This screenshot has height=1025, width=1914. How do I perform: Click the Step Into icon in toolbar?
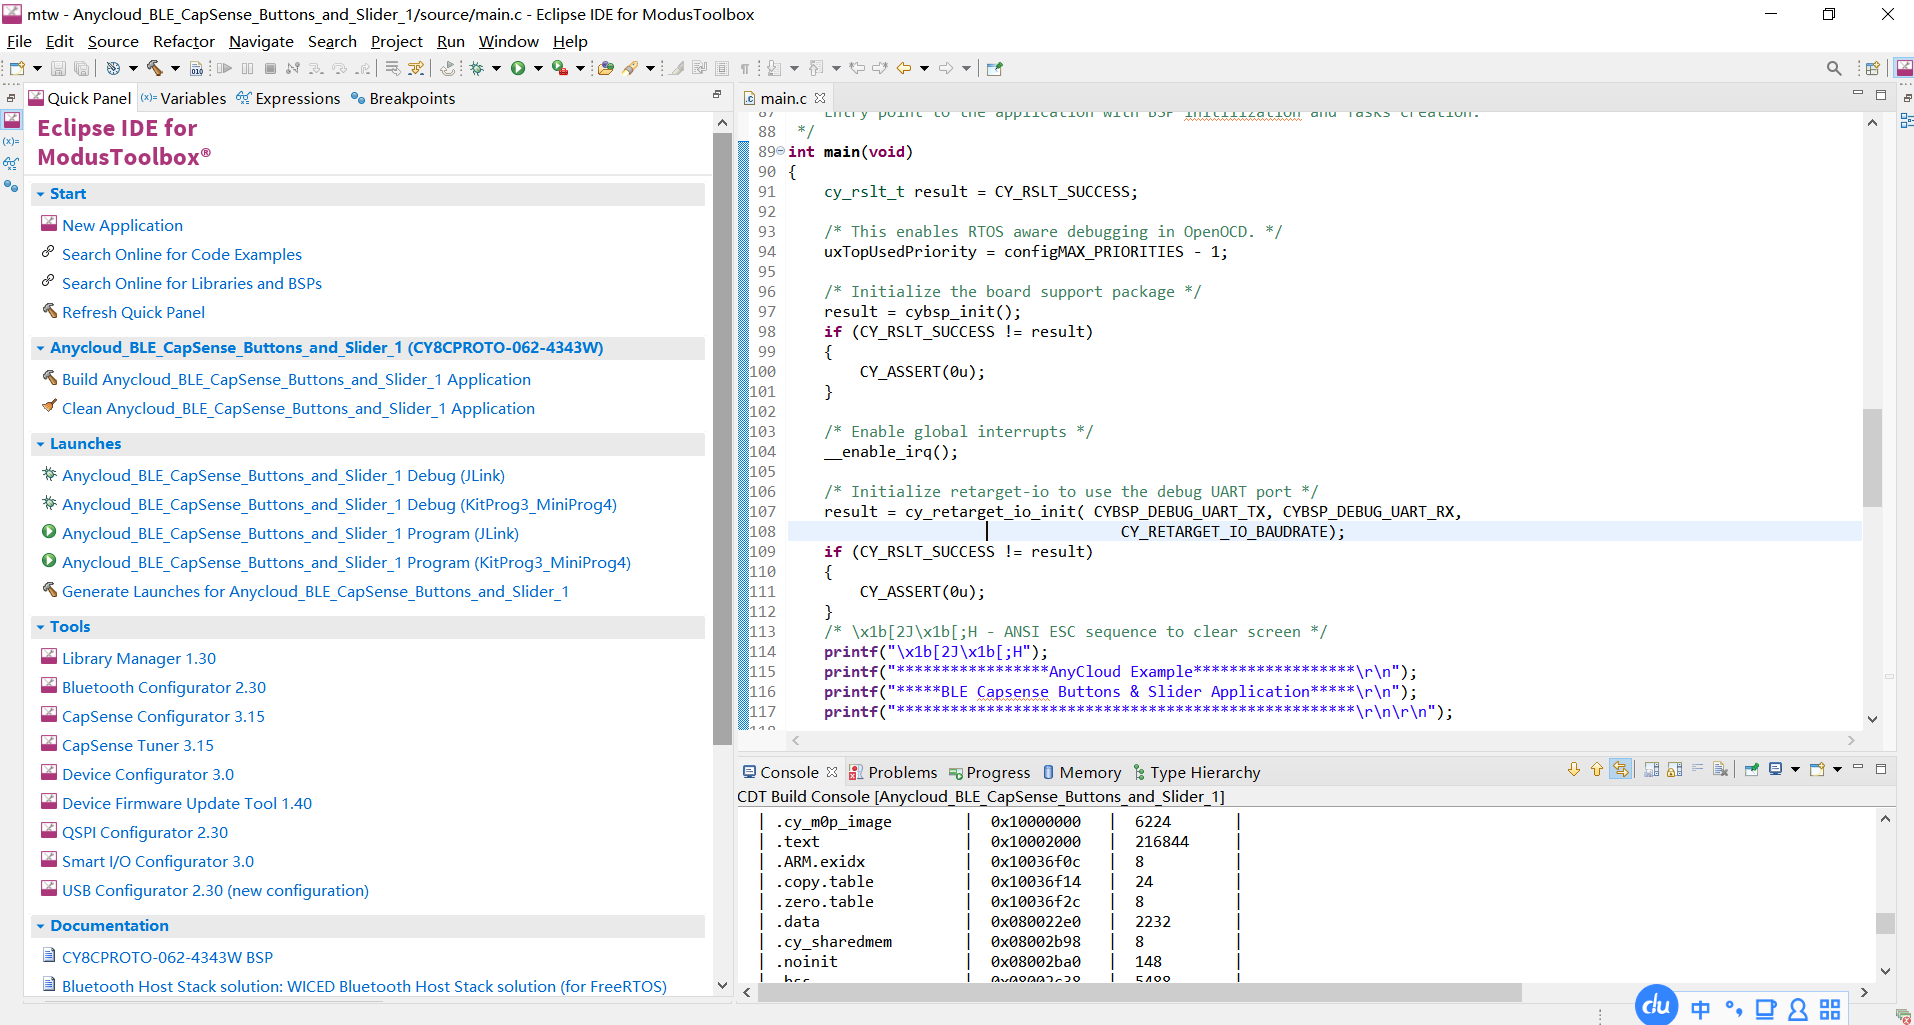point(316,68)
